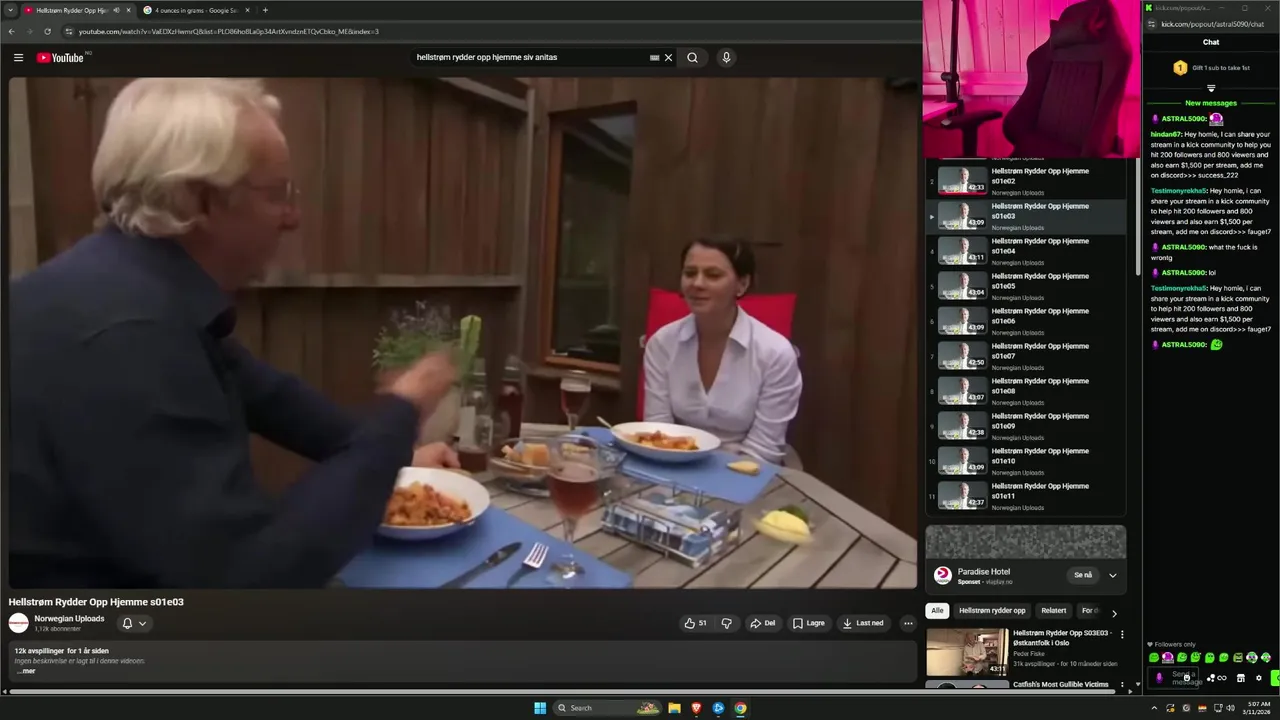Open the Windows Start menu
This screenshot has height=720, width=1280.
[x=540, y=708]
